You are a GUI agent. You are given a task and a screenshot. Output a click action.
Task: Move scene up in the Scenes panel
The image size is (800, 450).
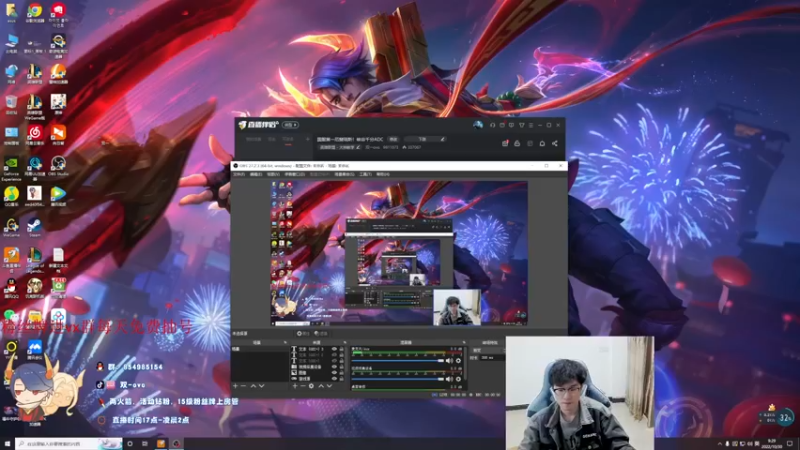coord(253,386)
